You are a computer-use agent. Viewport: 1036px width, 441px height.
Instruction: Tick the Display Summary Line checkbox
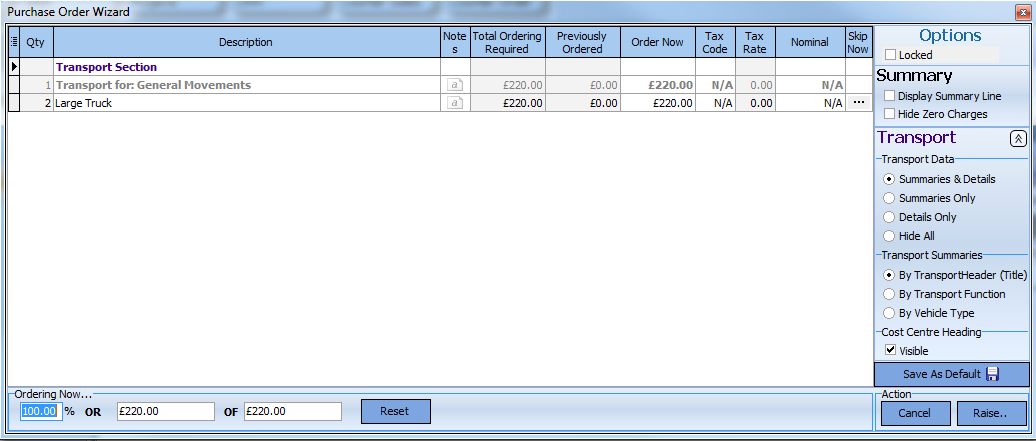890,96
